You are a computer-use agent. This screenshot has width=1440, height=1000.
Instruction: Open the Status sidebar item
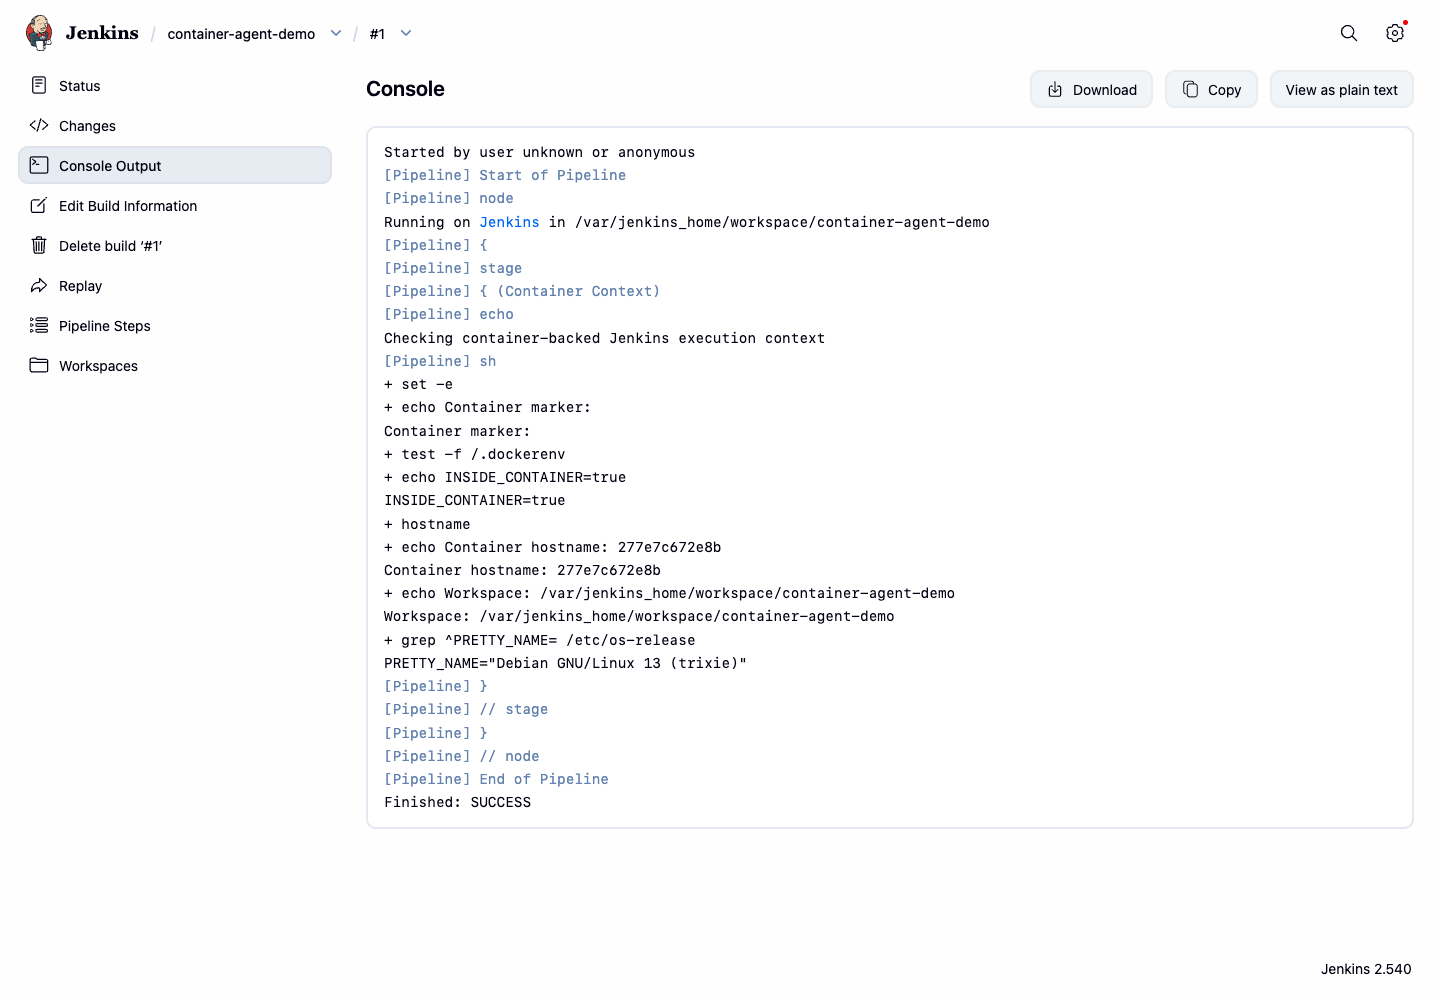175,86
